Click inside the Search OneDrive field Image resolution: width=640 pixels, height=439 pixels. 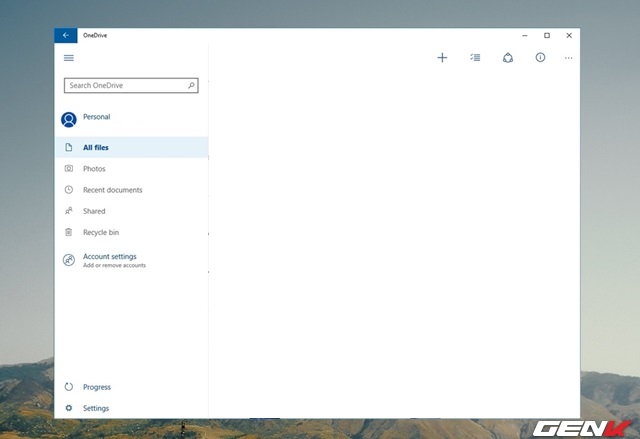point(123,86)
